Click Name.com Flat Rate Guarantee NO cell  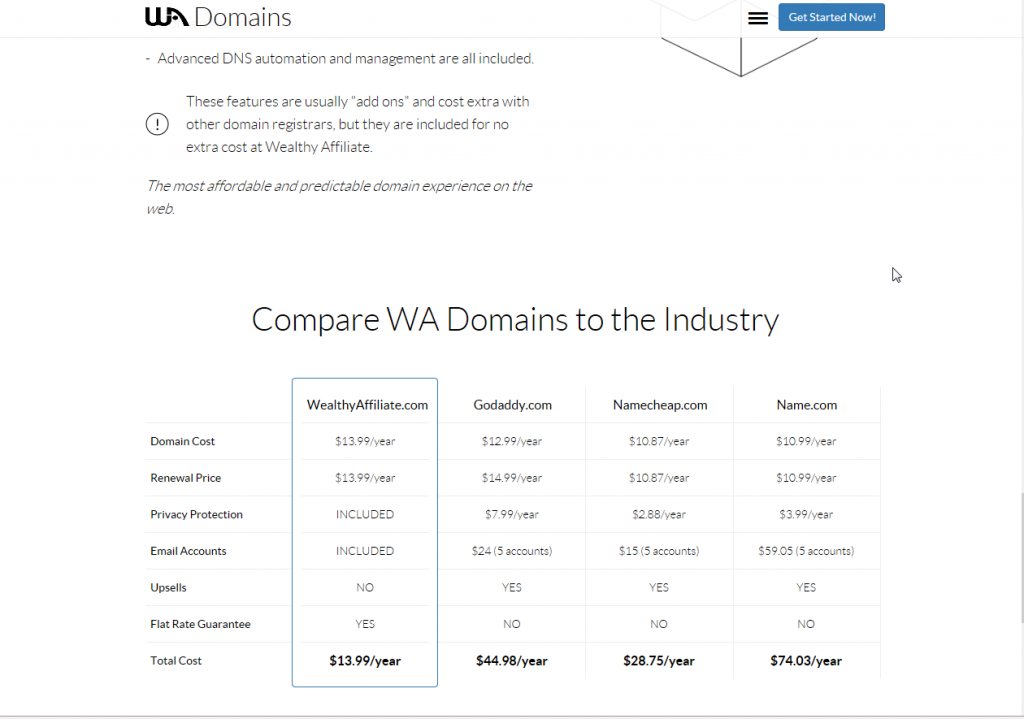click(806, 624)
